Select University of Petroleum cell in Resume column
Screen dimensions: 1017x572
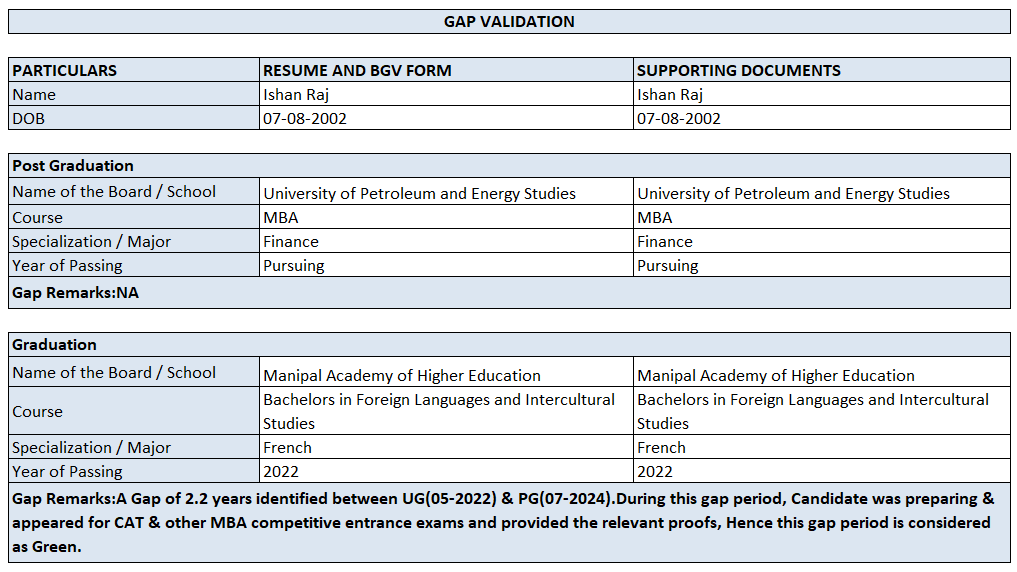[446, 193]
